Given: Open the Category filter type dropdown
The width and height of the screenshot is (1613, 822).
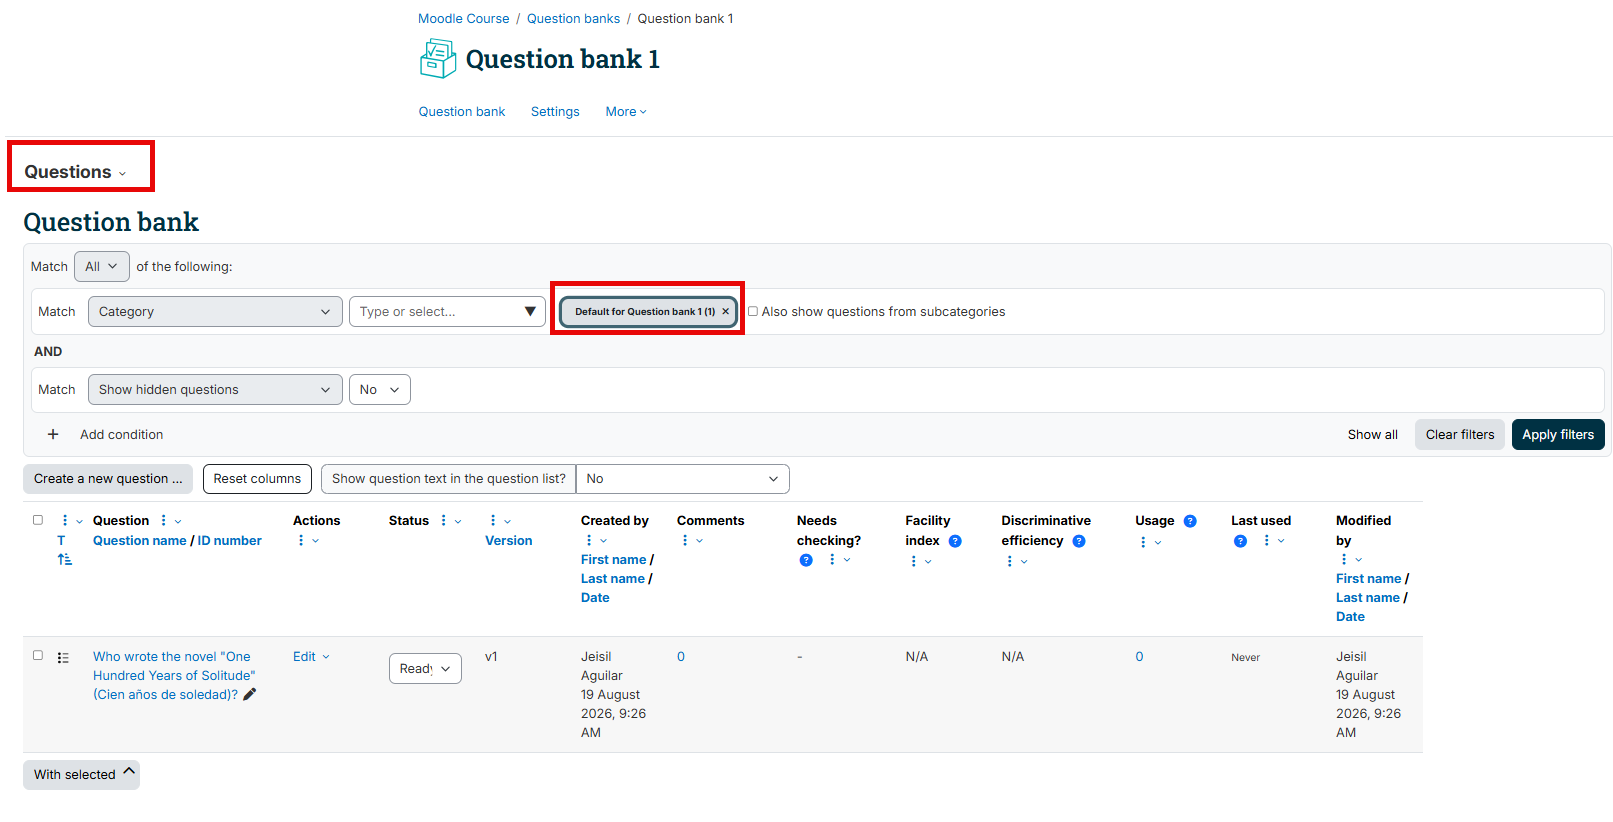Looking at the screenshot, I should point(215,311).
